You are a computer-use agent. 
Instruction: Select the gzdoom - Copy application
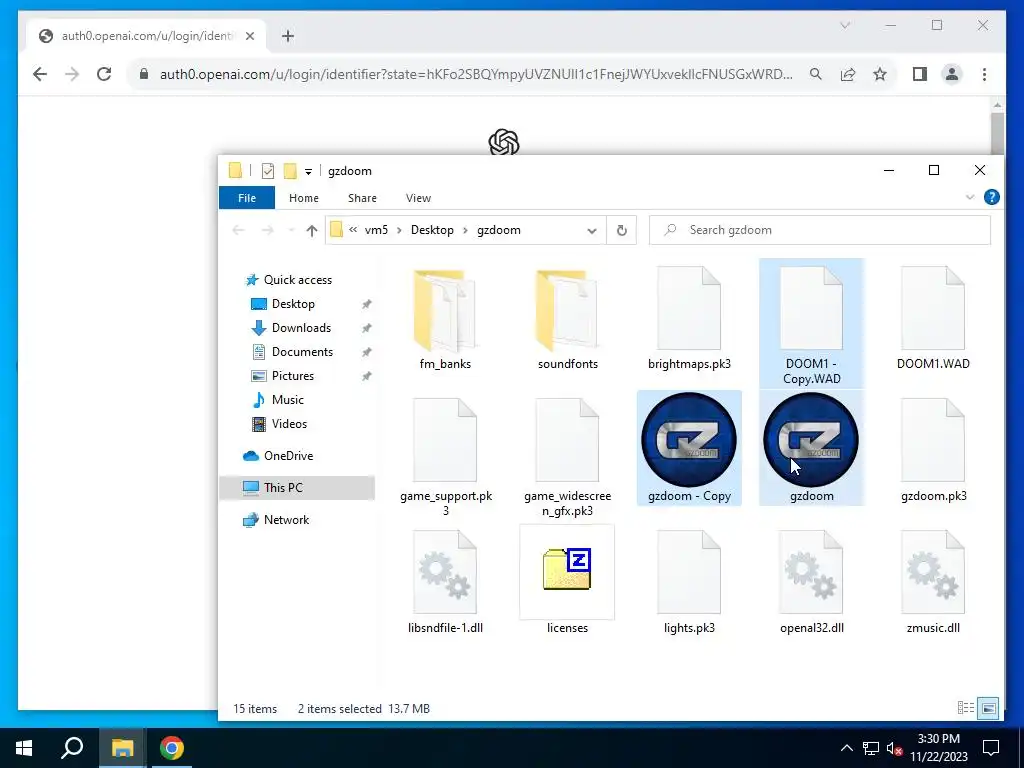click(x=689, y=448)
